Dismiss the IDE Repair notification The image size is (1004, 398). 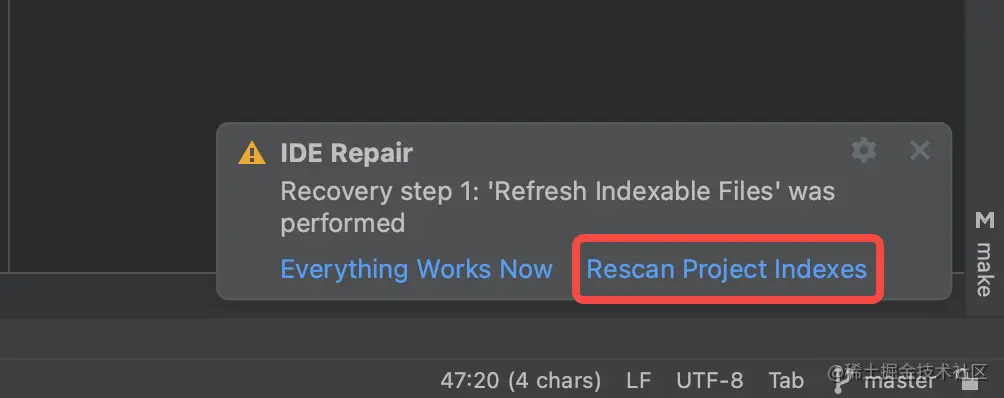coord(919,151)
